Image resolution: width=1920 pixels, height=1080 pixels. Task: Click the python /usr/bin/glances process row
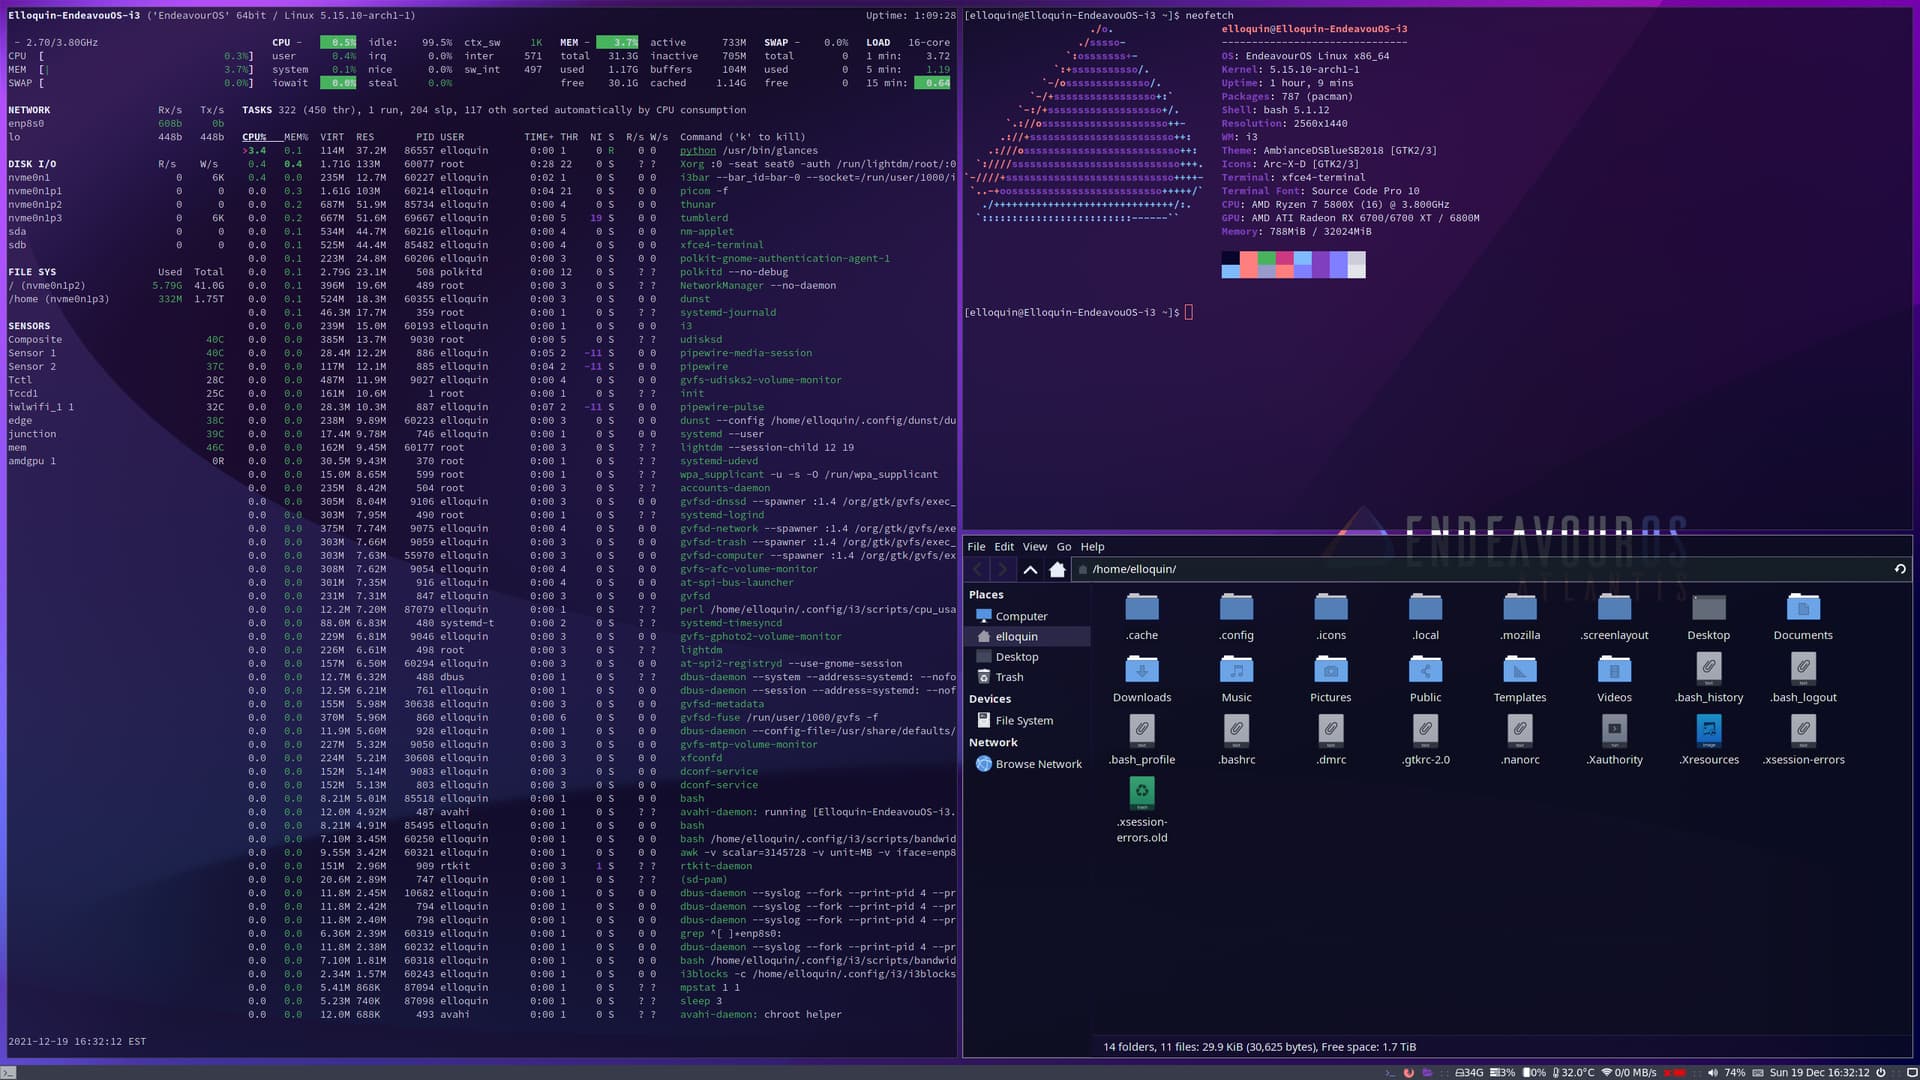(x=598, y=151)
